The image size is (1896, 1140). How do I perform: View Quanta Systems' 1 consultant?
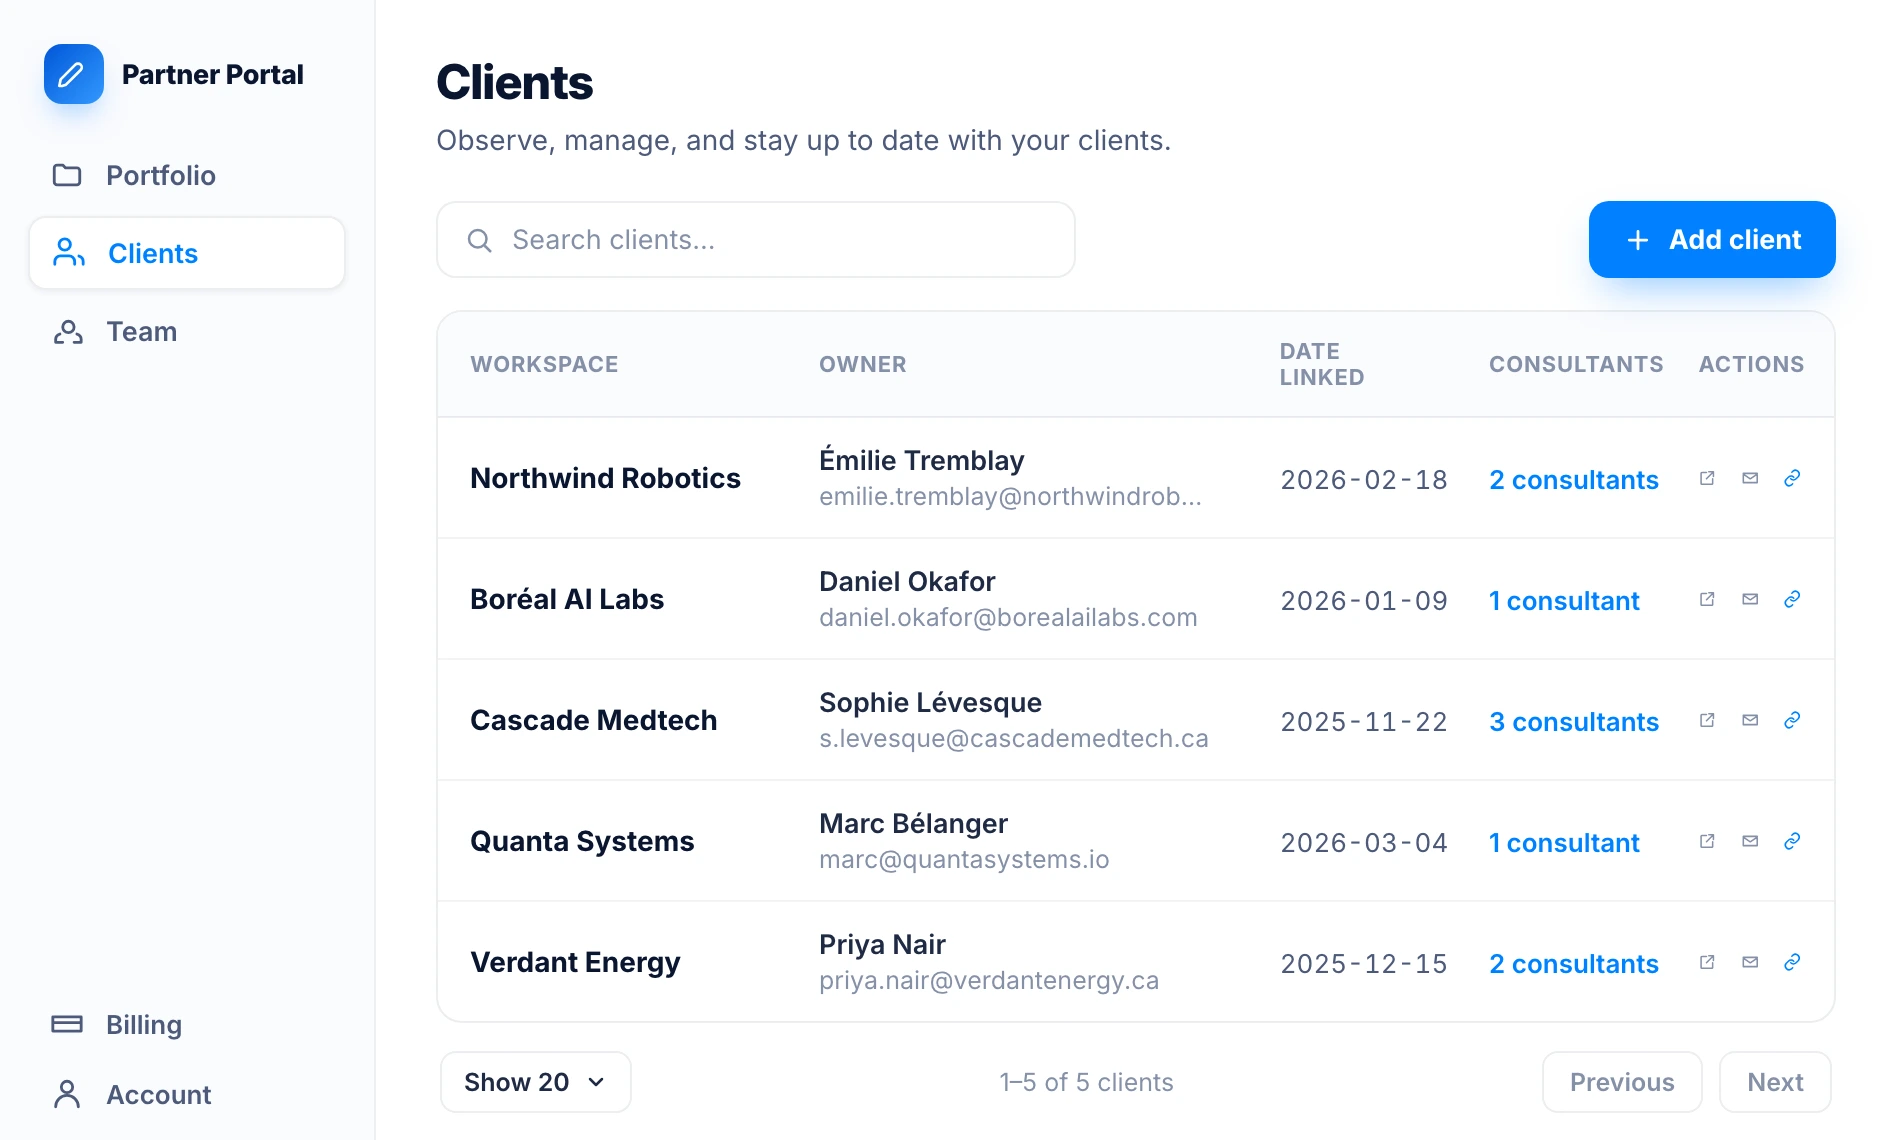point(1564,843)
